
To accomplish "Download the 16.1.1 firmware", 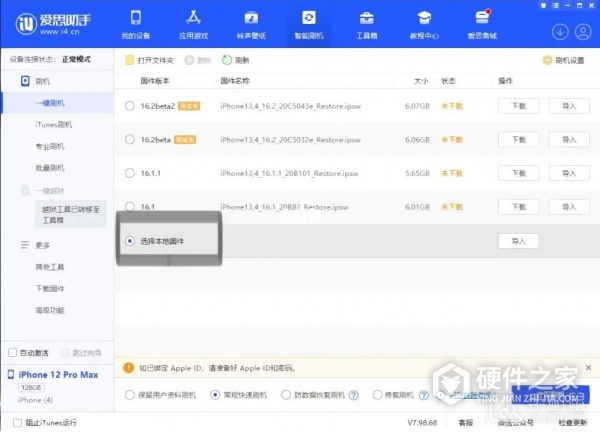I will point(518,173).
